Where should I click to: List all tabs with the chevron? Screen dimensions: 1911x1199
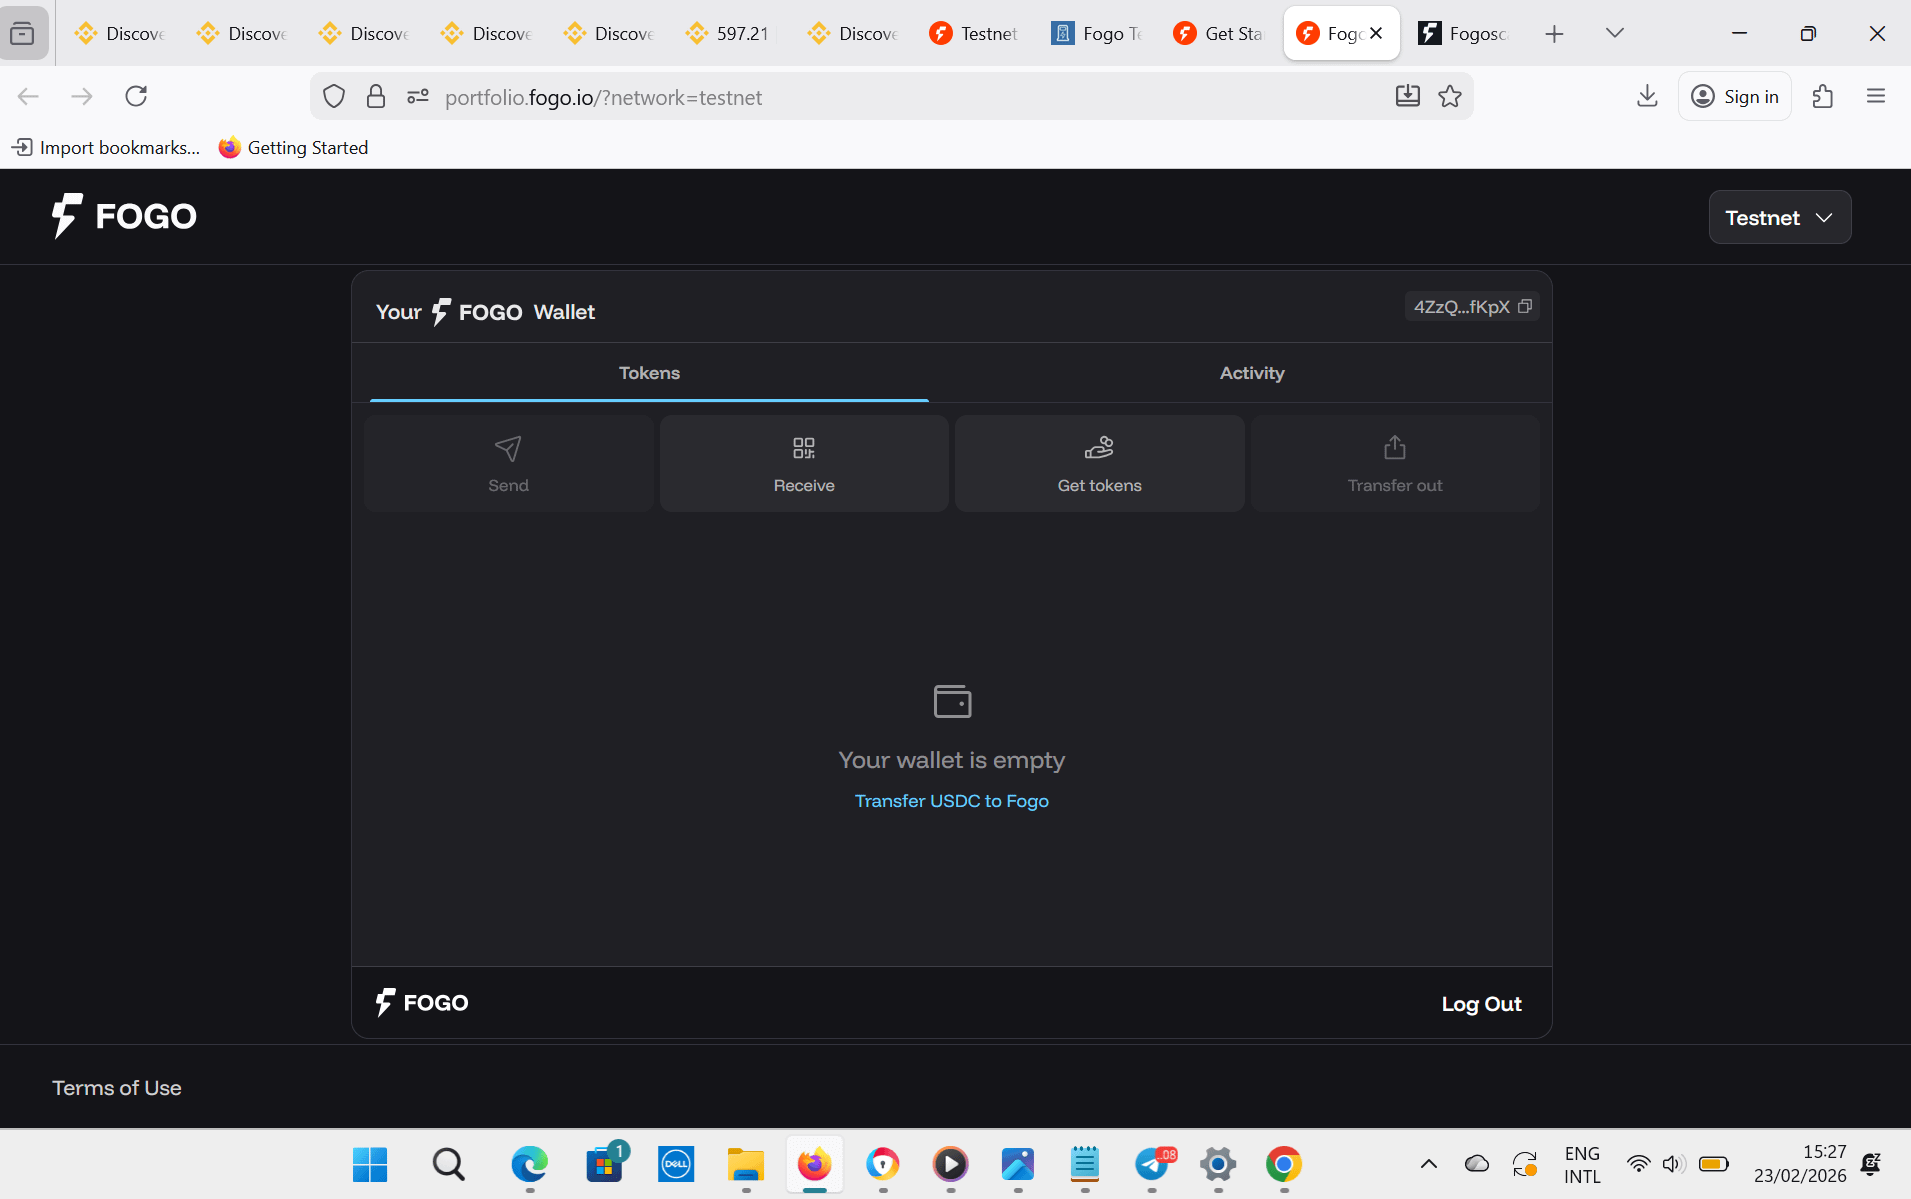pyautogui.click(x=1614, y=33)
